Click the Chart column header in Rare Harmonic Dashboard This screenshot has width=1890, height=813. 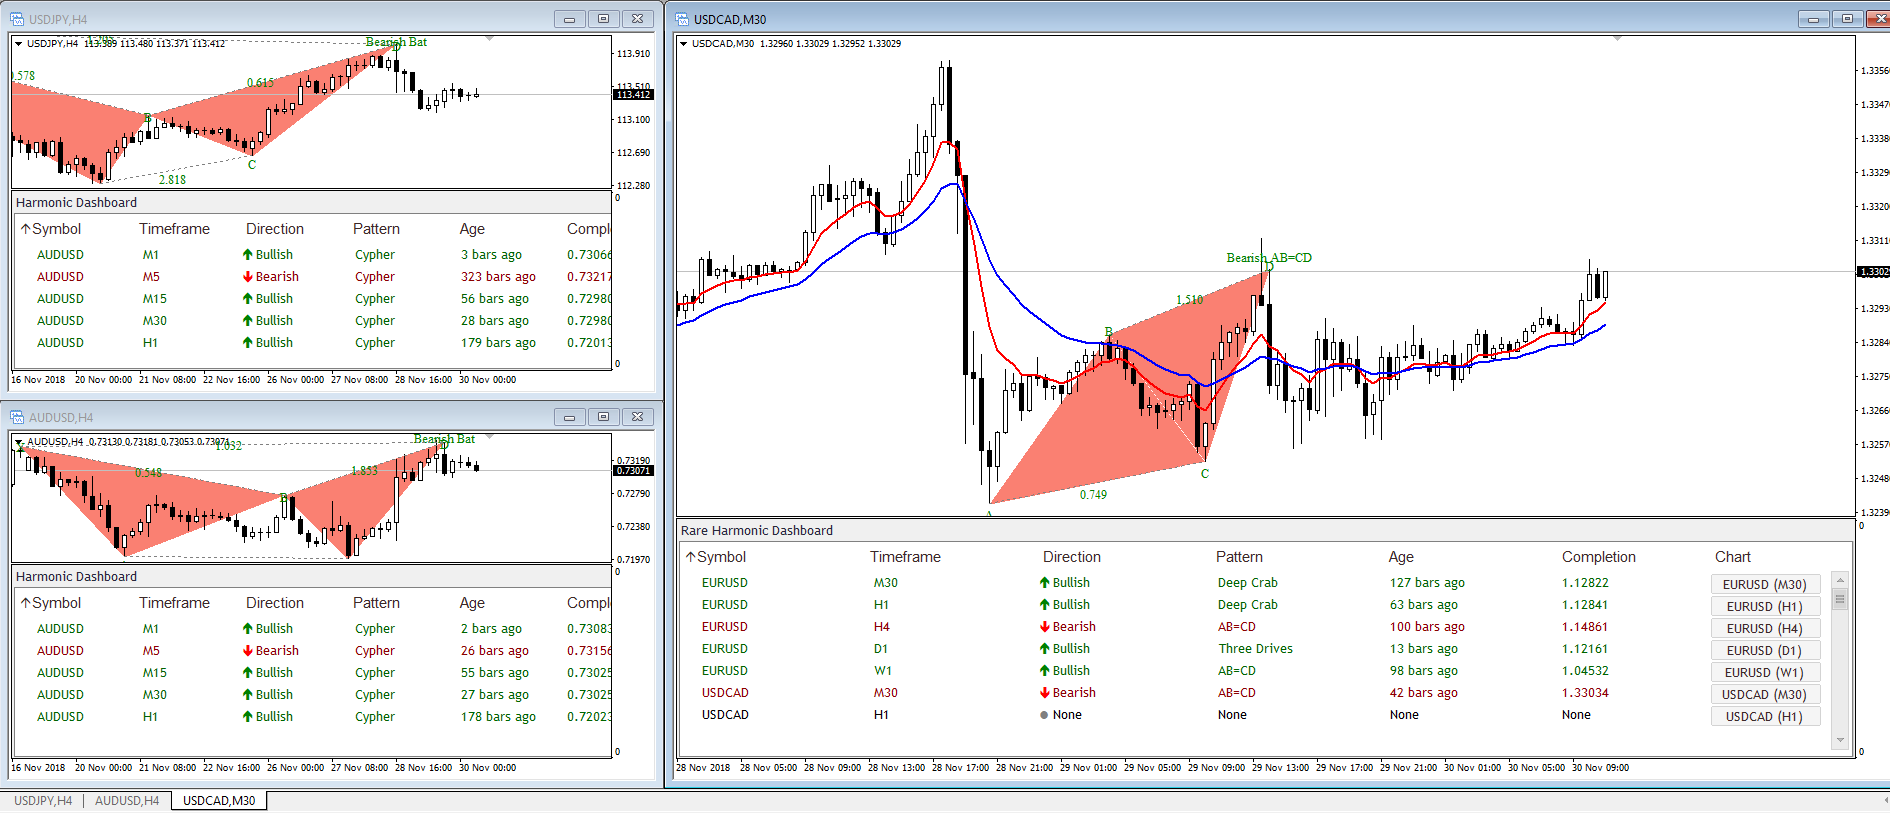(x=1733, y=557)
